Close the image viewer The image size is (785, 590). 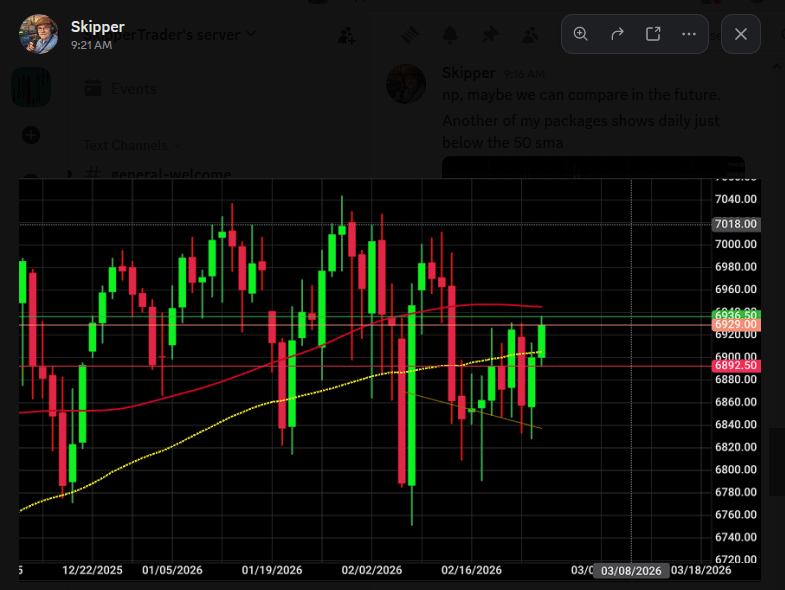(741, 34)
